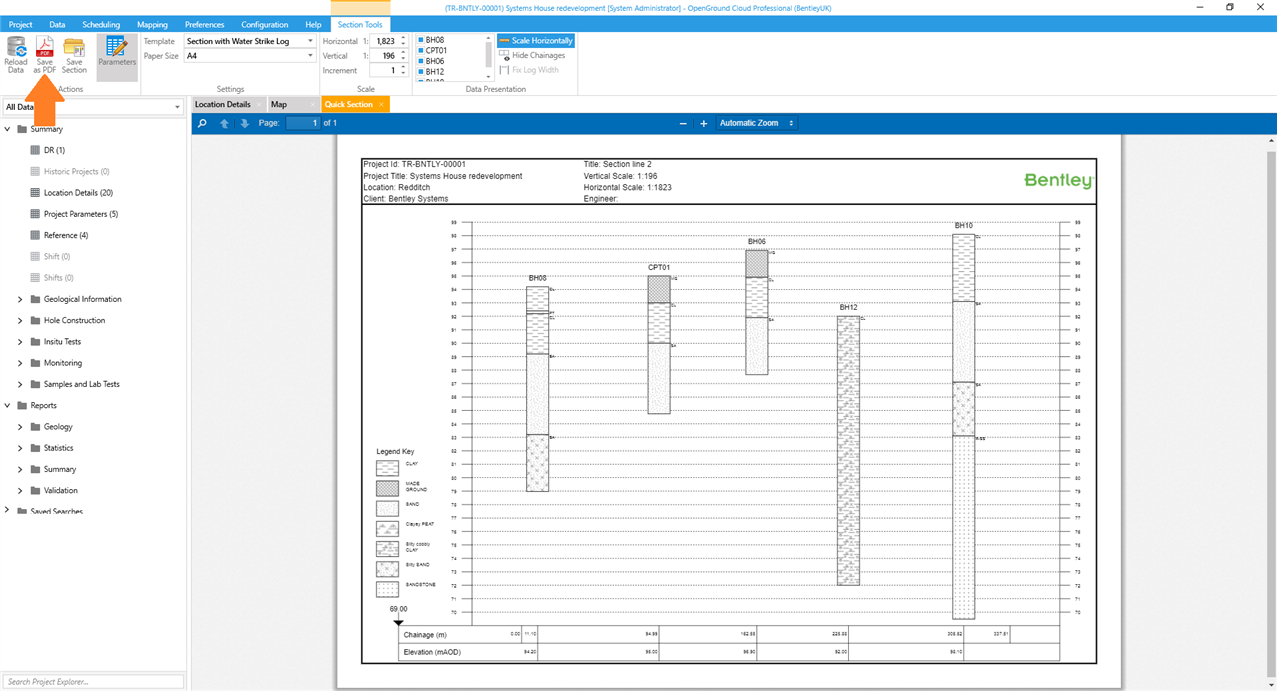
Task: Click the locations list scroll-down arrow
Action: point(489,75)
